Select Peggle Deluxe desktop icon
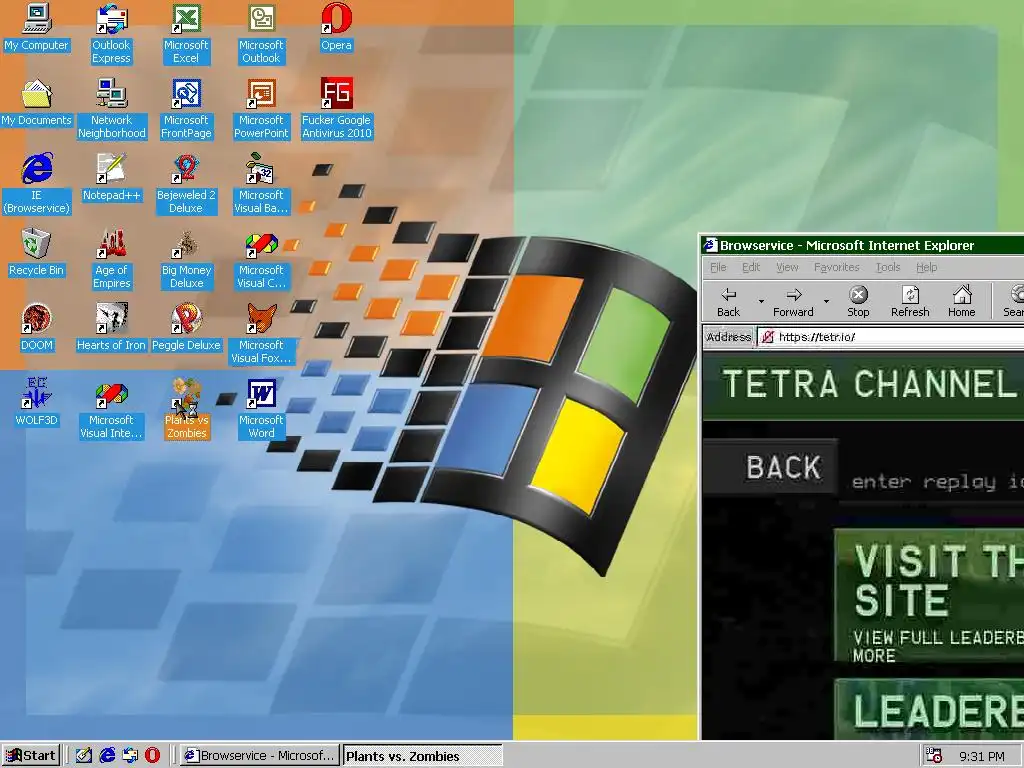This screenshot has height=768, width=1024. point(186,328)
